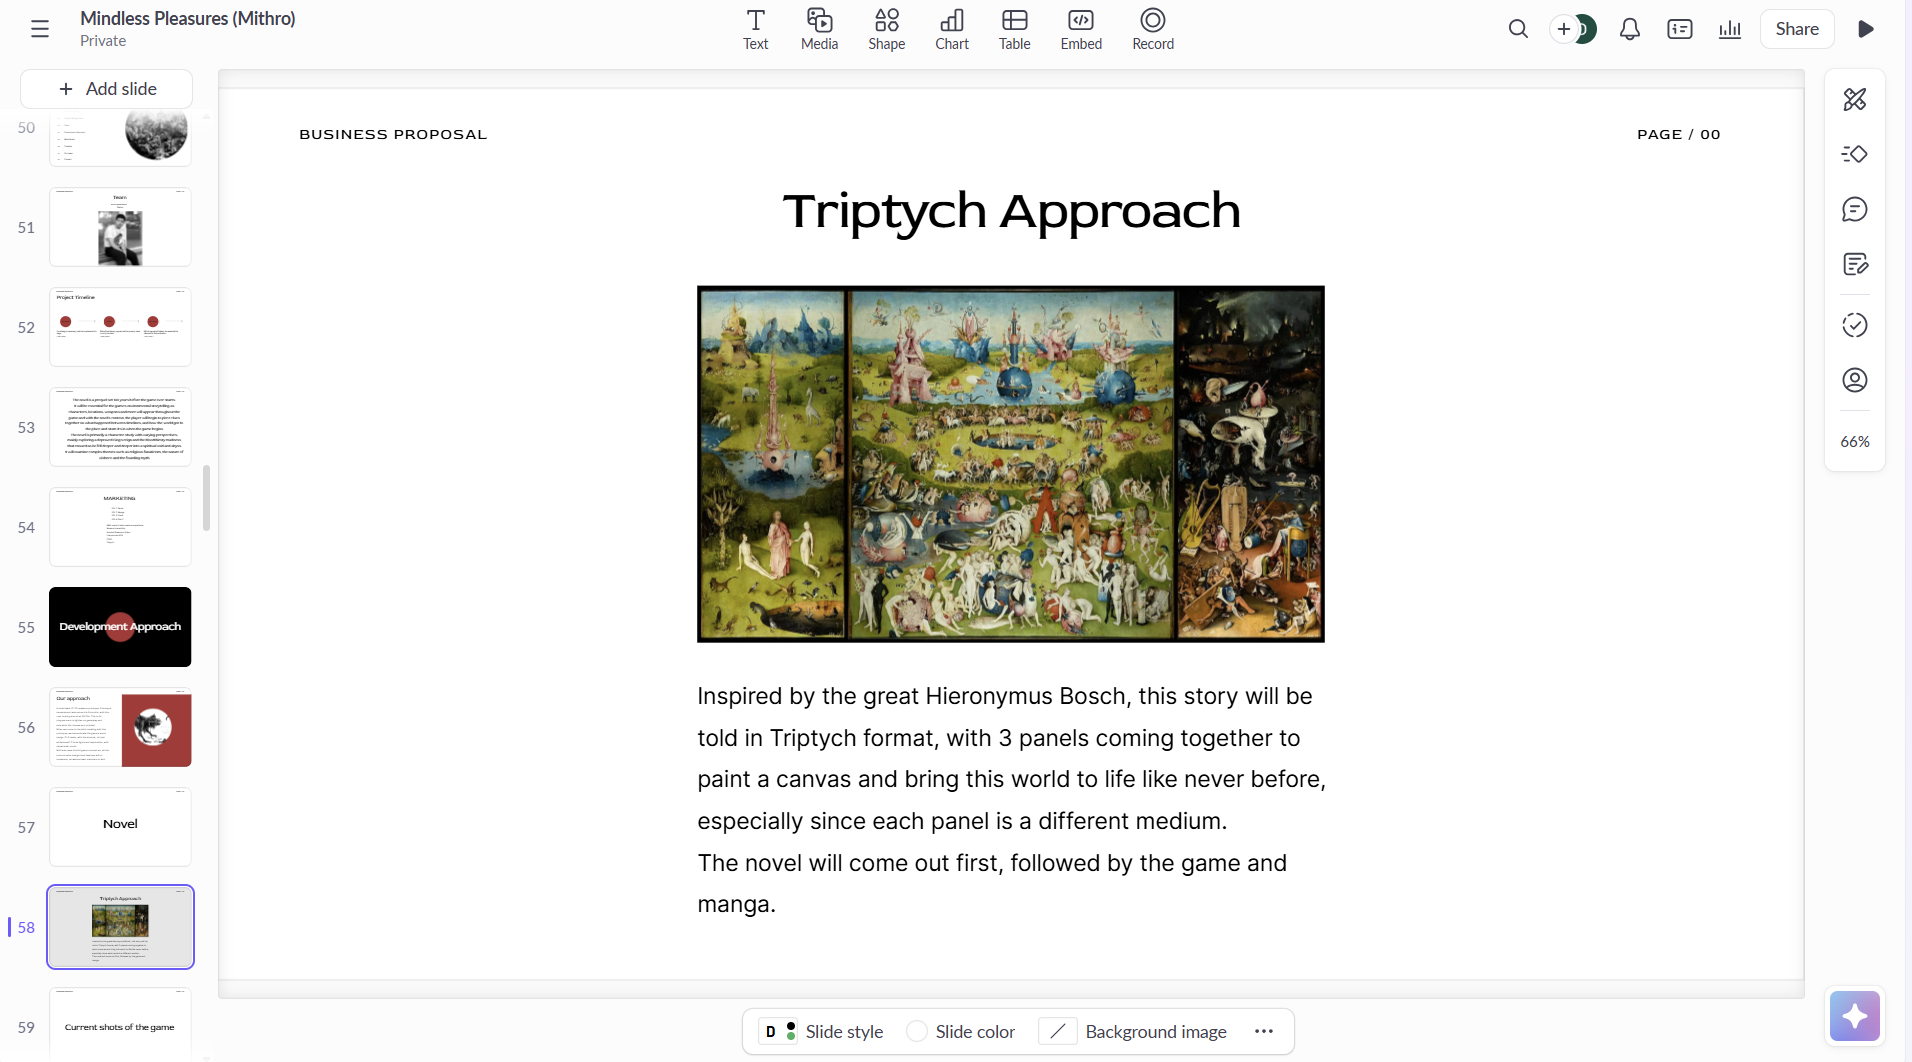Click the slide panel scrollbar handle
This screenshot has width=1912, height=1062.
pos(206,498)
